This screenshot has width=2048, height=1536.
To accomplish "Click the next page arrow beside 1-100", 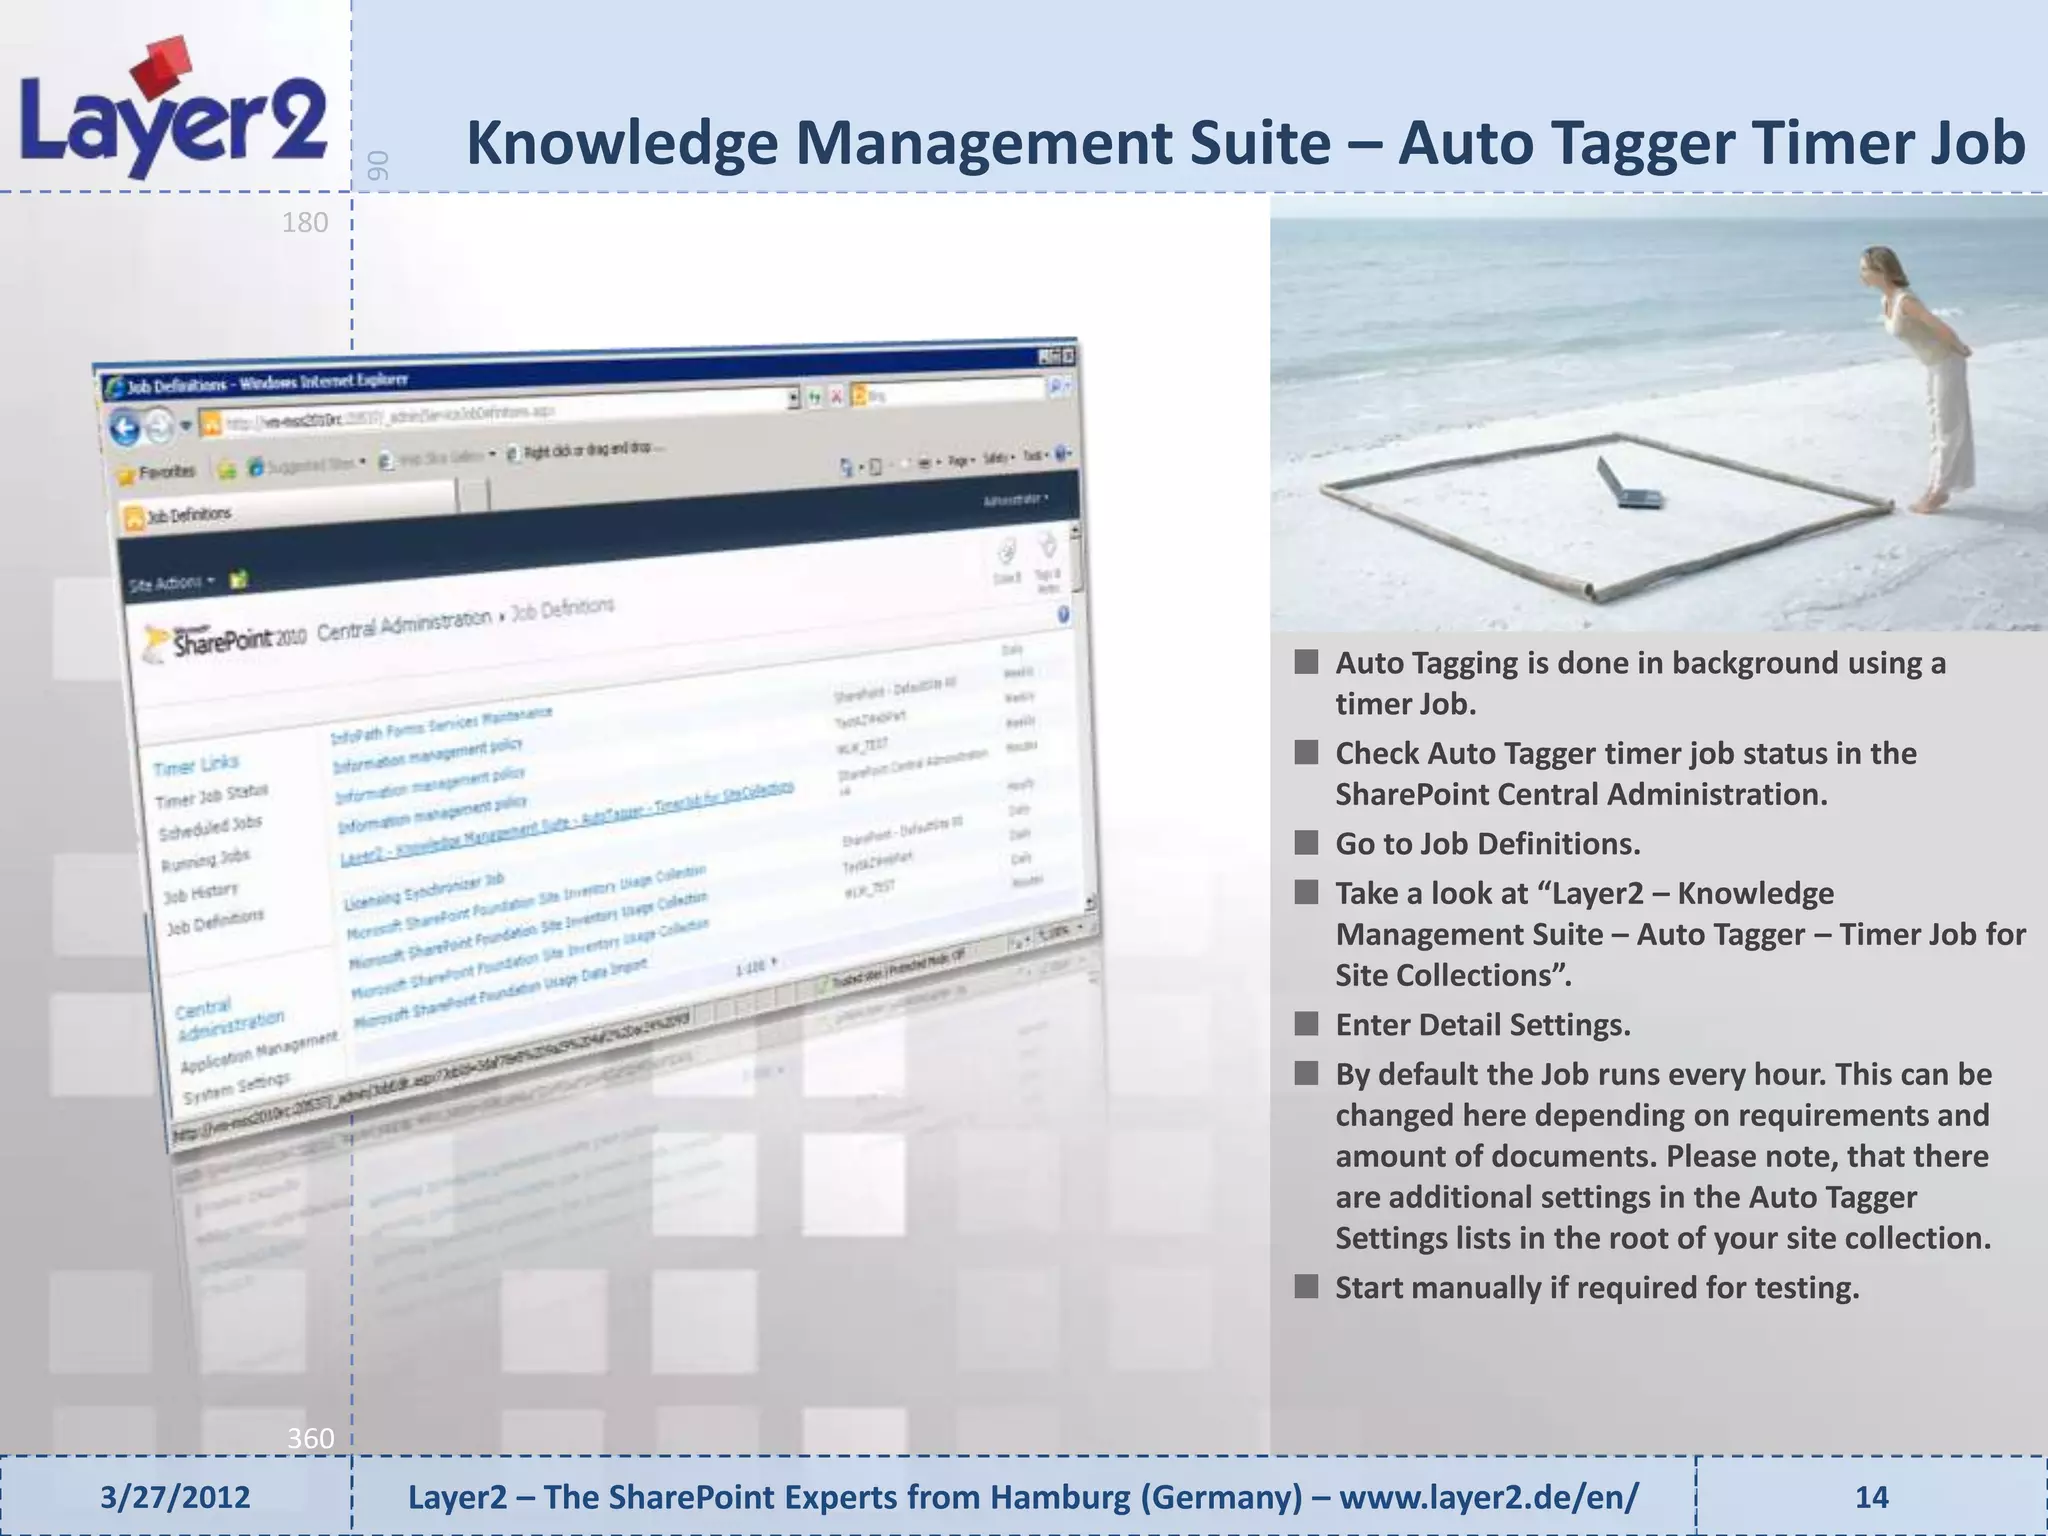I will click(x=773, y=962).
